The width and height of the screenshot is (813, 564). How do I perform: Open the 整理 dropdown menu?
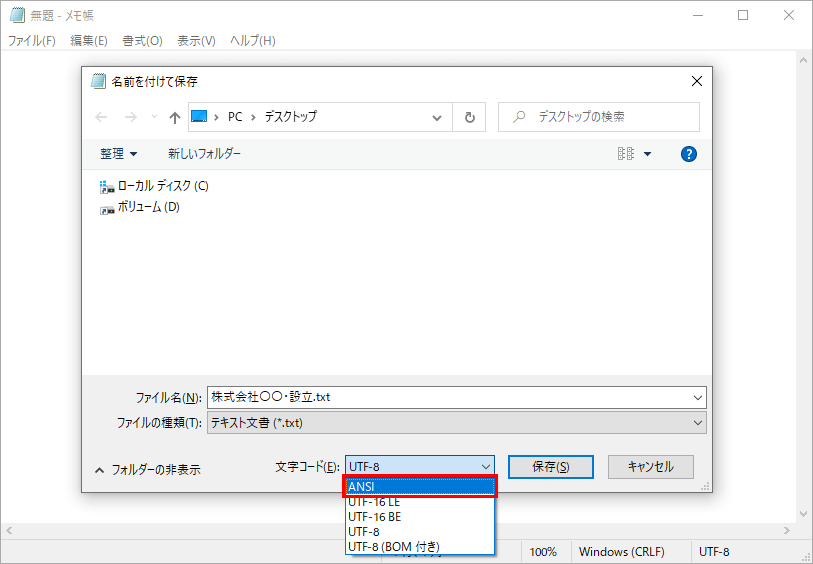pyautogui.click(x=119, y=153)
